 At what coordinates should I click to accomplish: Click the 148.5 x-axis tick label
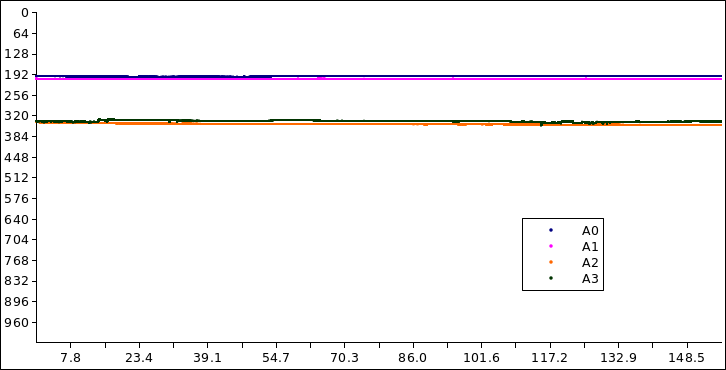pos(688,359)
